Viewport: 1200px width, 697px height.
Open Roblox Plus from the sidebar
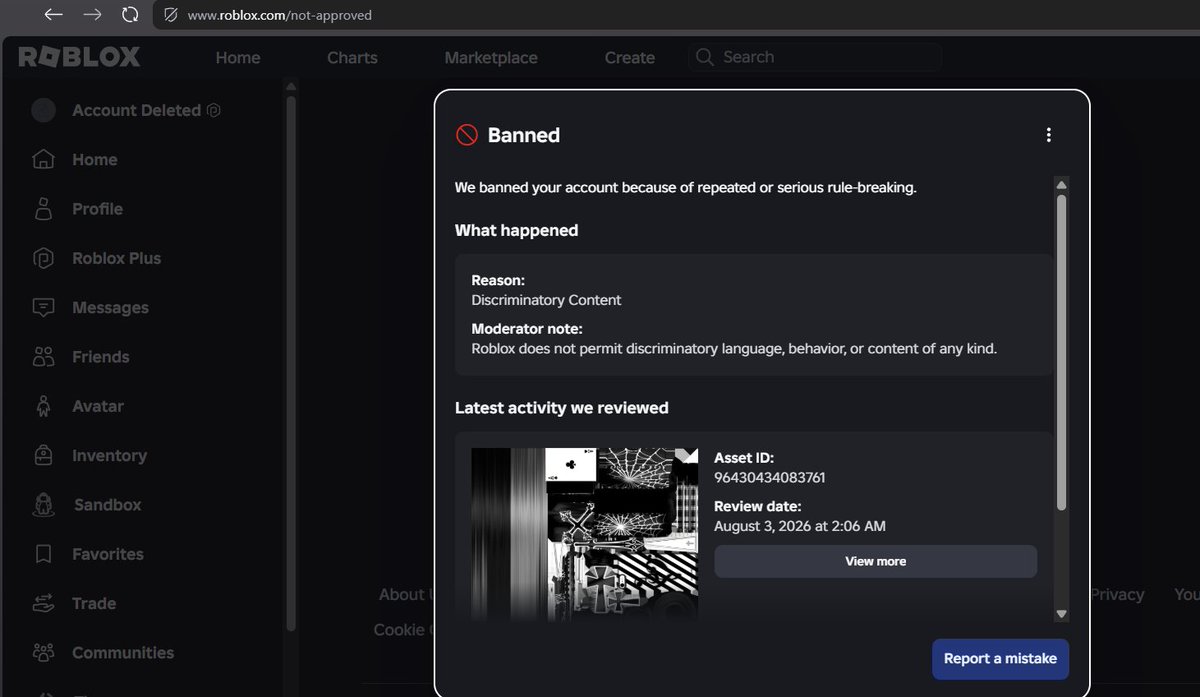coord(116,258)
